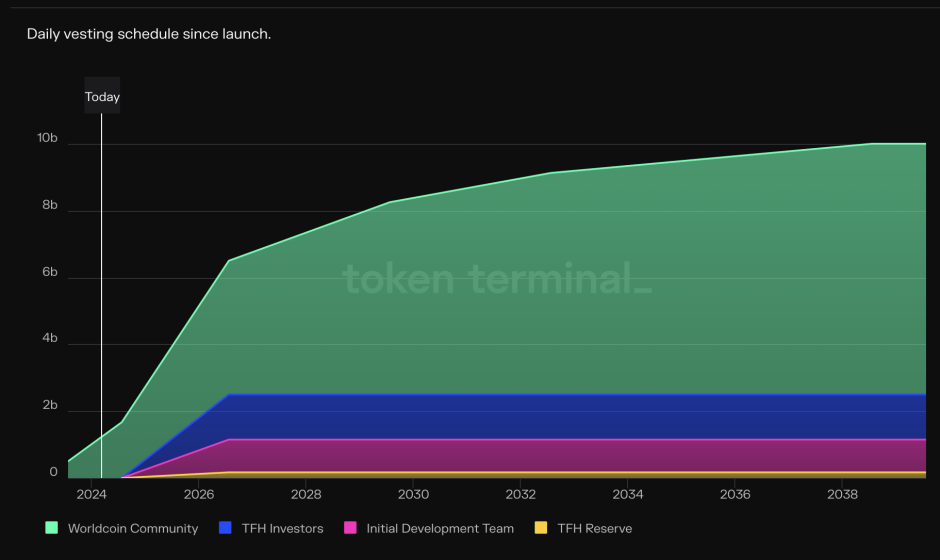940x560 pixels.
Task: Hide the TFH Reserve series label
Action: (594, 528)
